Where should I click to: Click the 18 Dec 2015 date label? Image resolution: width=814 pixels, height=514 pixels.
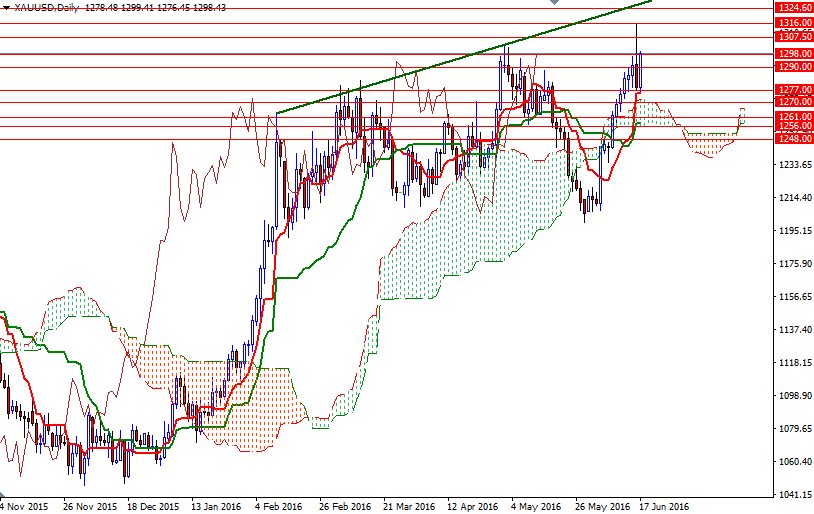(x=153, y=506)
